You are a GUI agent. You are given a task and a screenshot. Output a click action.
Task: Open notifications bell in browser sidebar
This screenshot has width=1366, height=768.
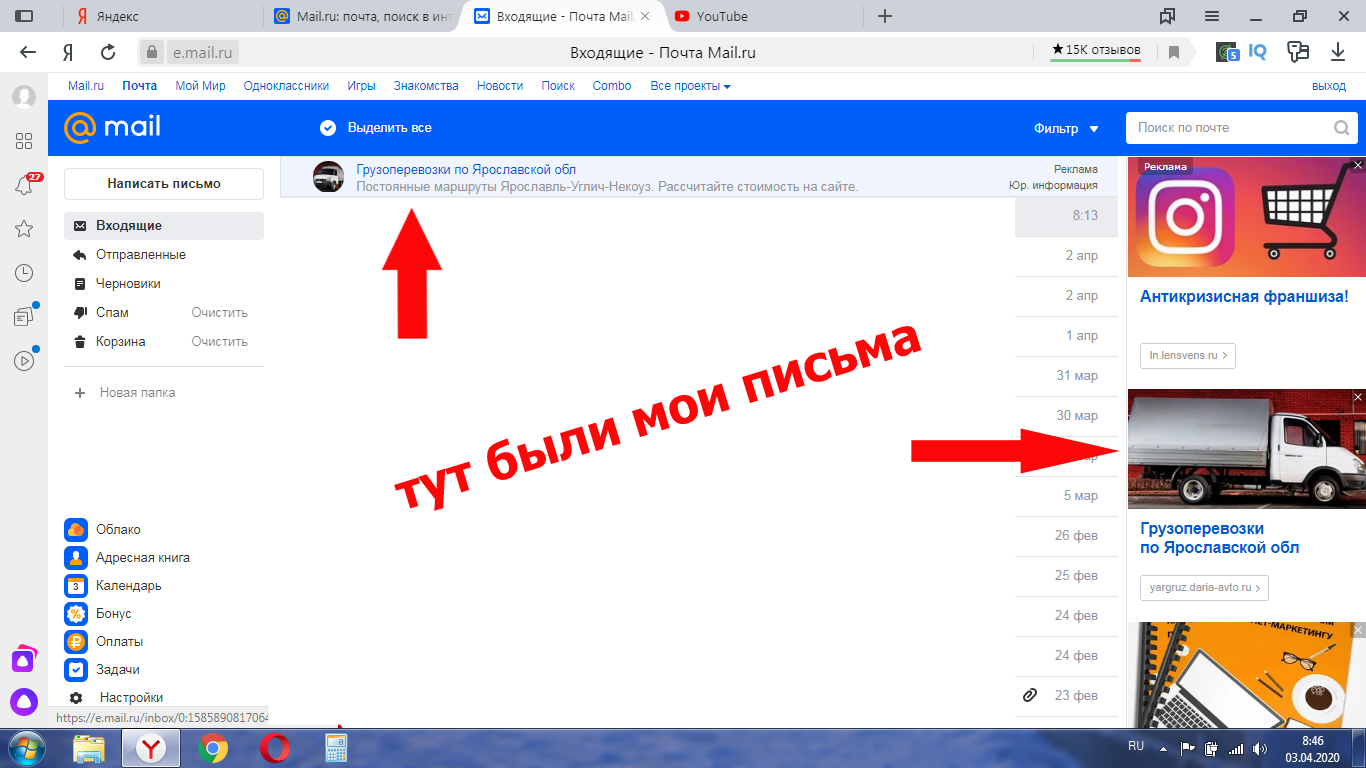coord(24,185)
